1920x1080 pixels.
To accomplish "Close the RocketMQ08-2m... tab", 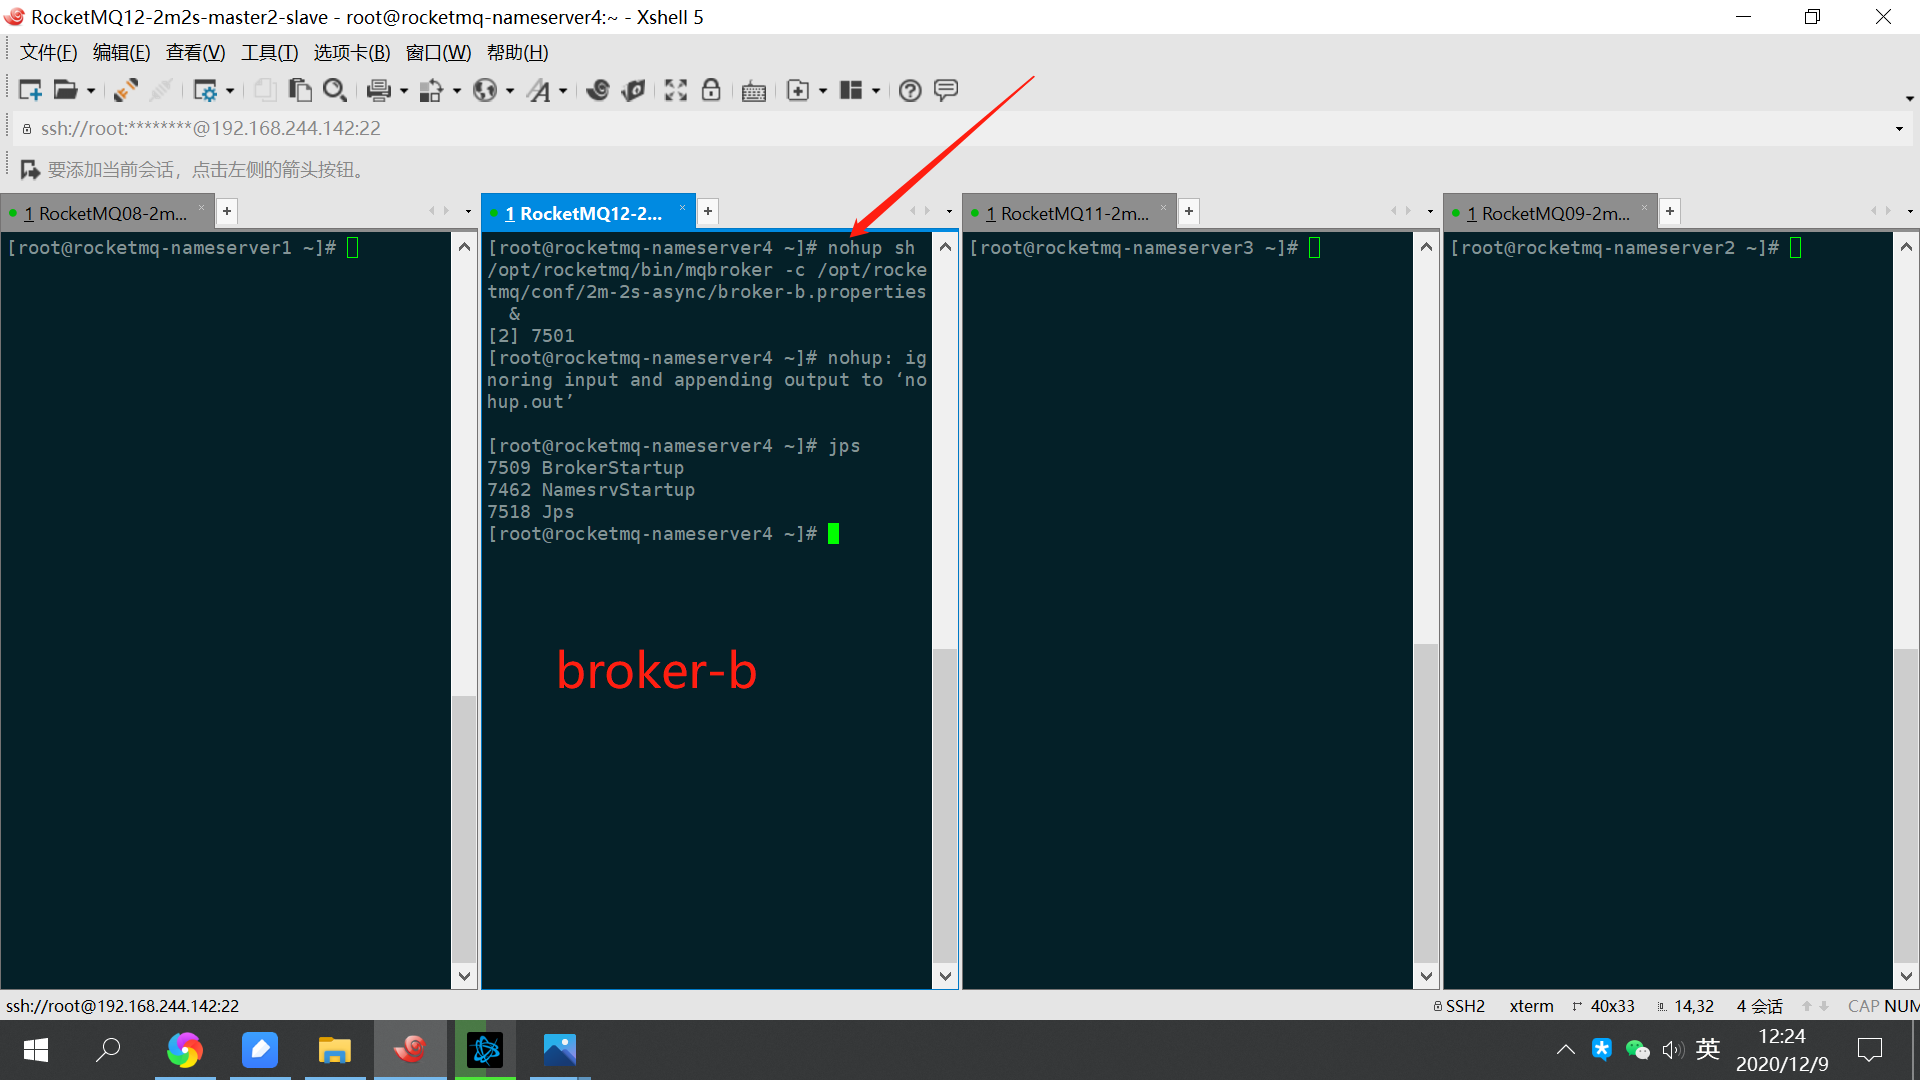I will click(x=201, y=208).
